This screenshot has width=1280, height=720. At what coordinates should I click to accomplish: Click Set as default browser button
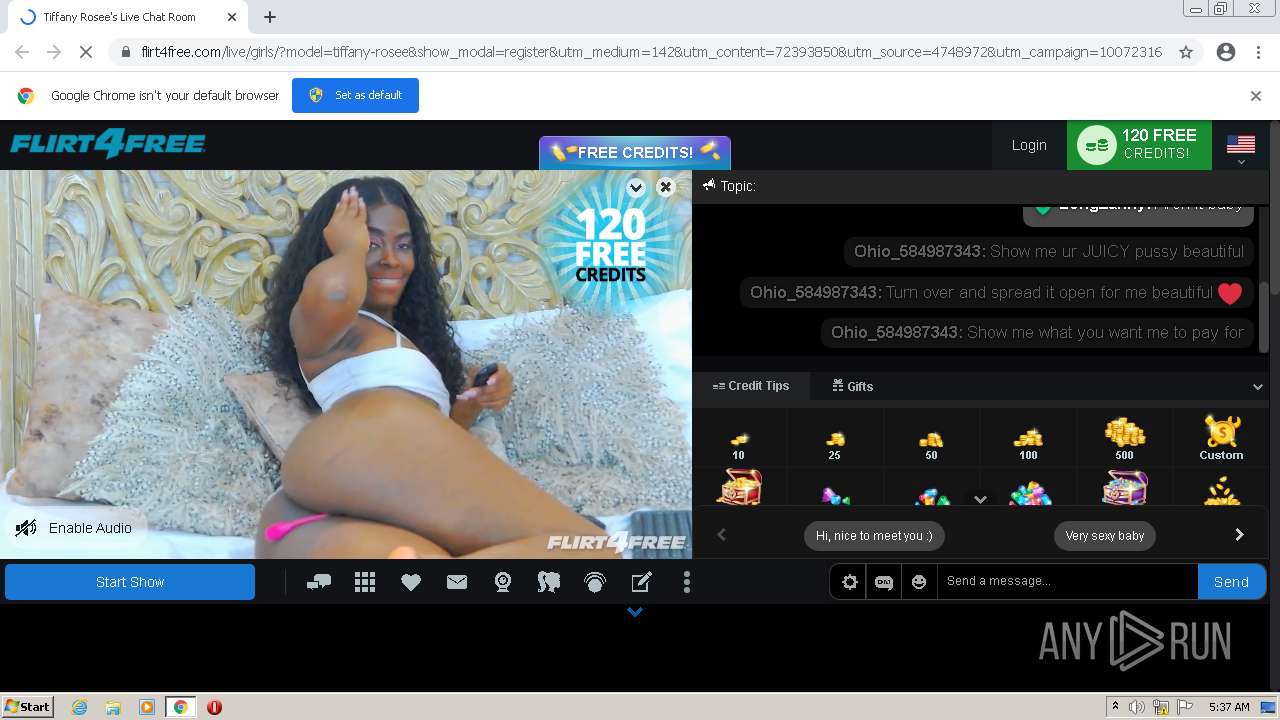pyautogui.click(x=355, y=95)
